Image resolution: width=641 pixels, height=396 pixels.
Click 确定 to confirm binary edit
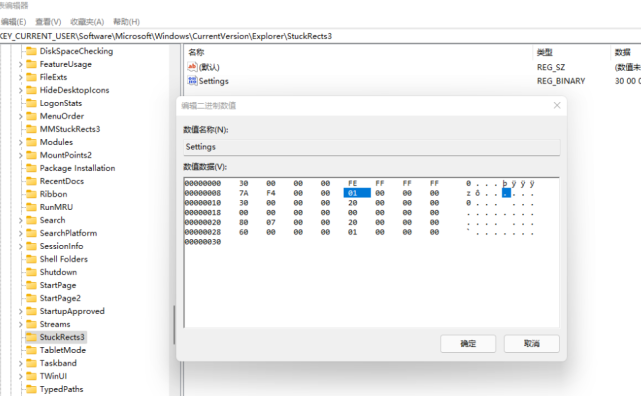(x=468, y=344)
